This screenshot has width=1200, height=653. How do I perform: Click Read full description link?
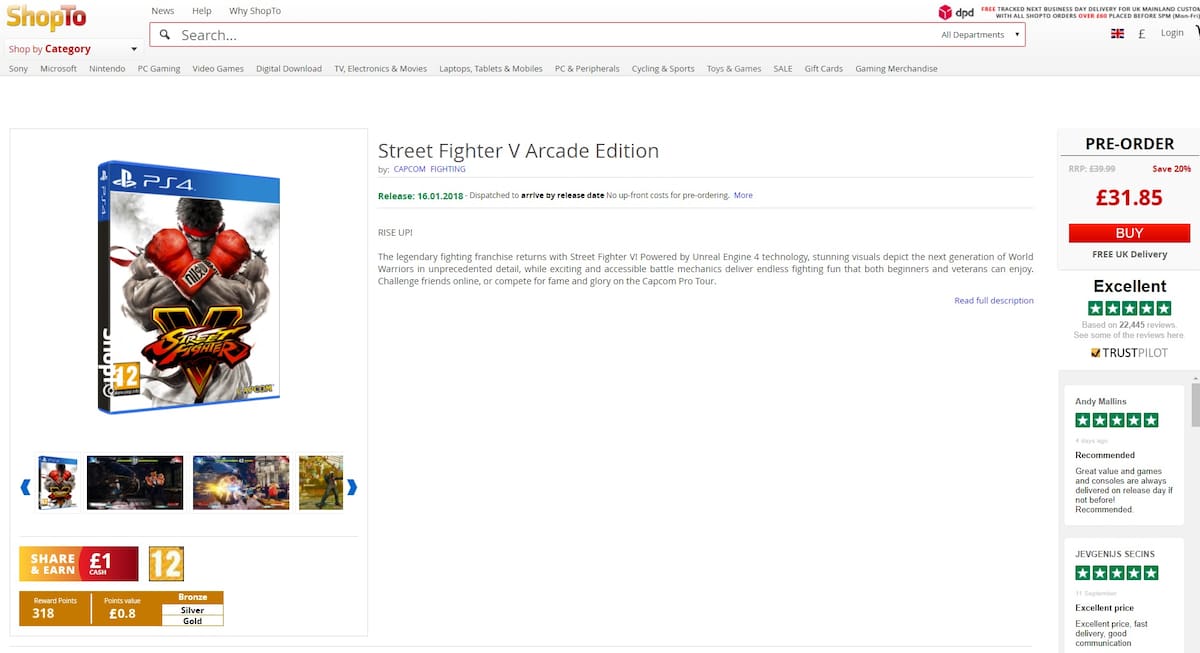tap(994, 300)
